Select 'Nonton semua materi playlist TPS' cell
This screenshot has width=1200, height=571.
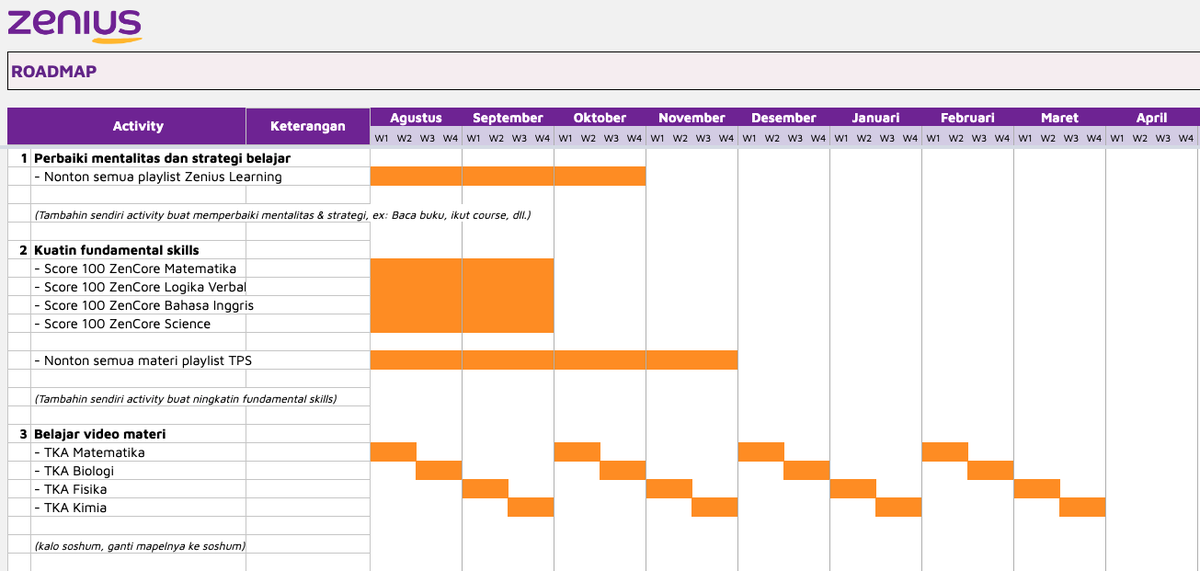(x=138, y=360)
